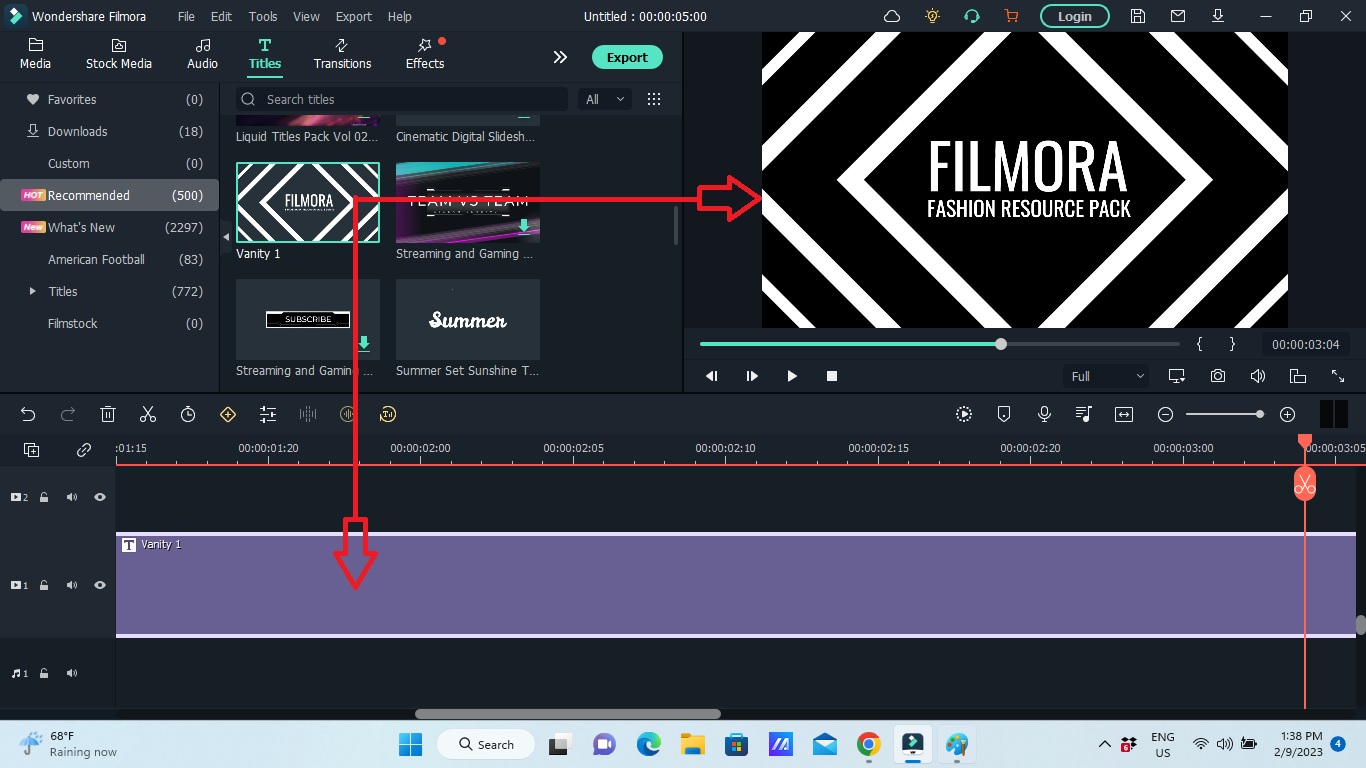Collapse the titles side panel arrow

(225, 237)
